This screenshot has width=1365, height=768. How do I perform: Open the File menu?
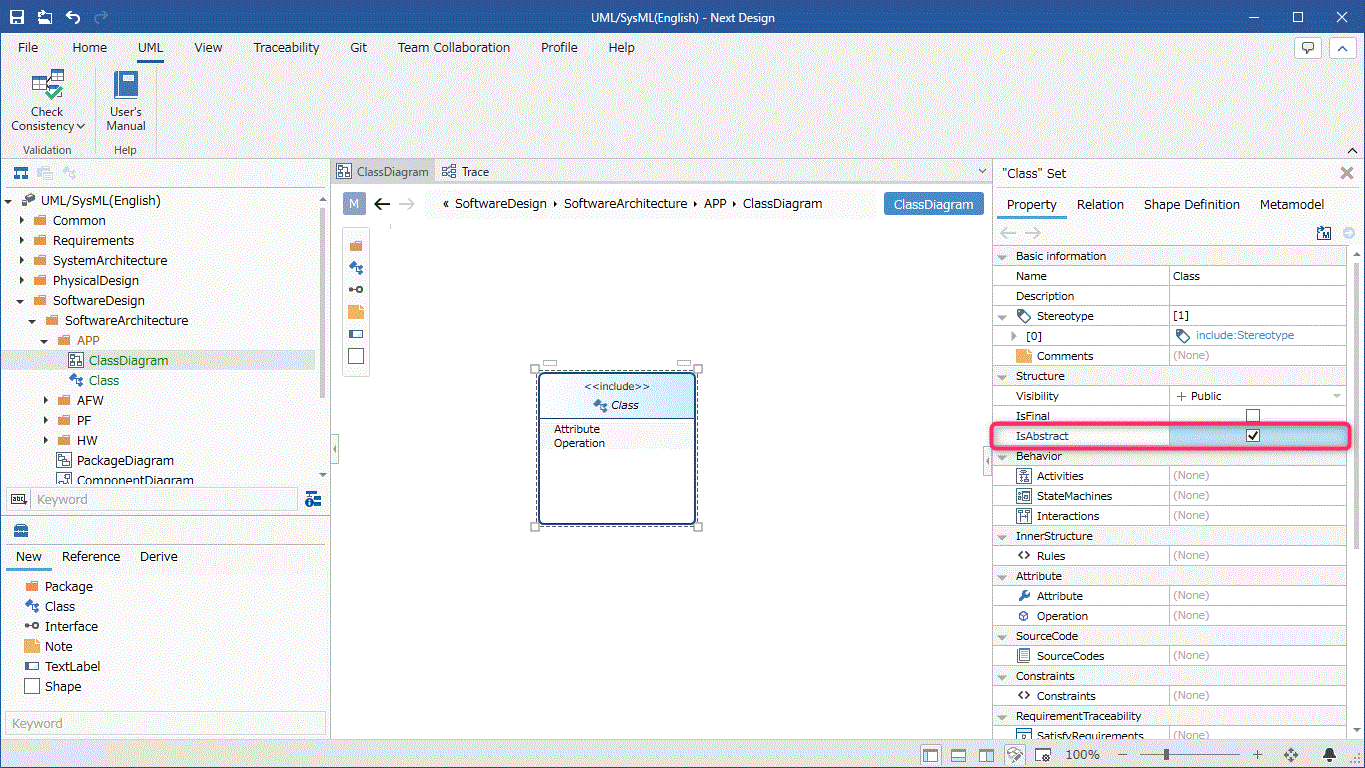pyautogui.click(x=28, y=47)
